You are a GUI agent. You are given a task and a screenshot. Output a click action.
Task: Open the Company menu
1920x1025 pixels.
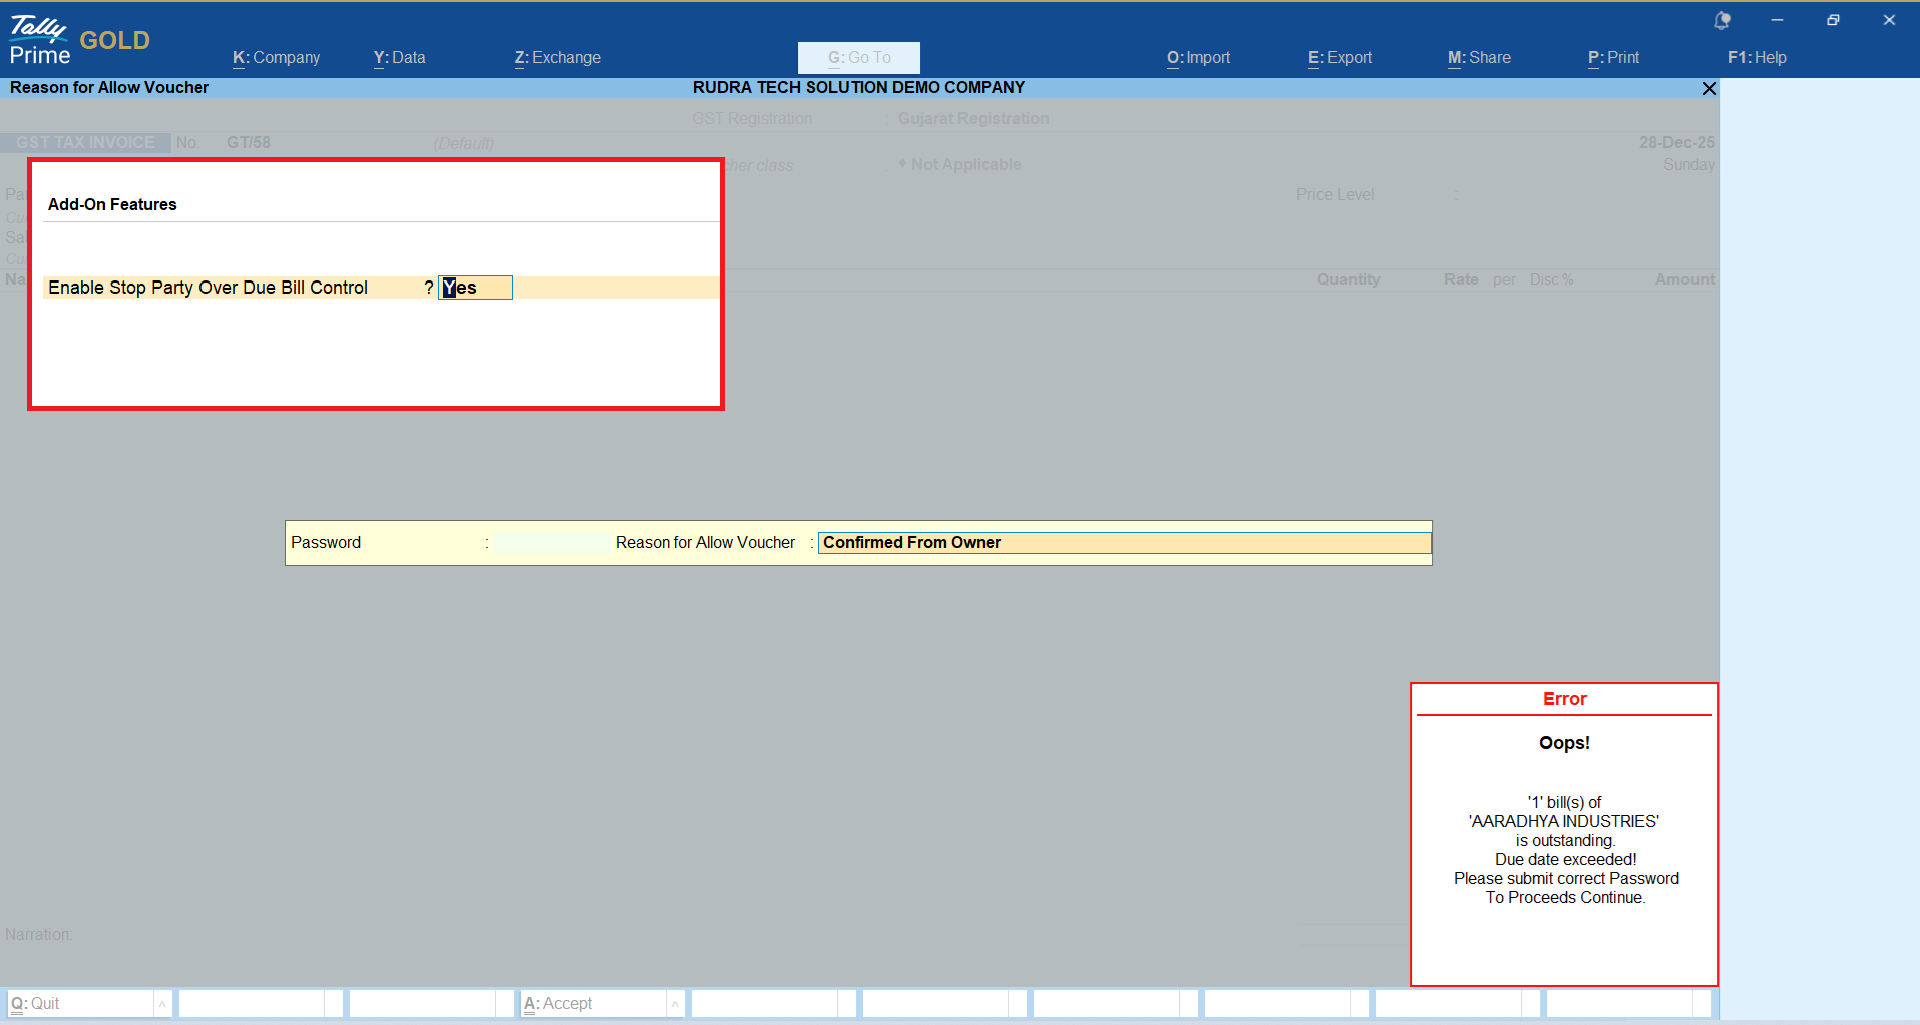click(x=276, y=58)
